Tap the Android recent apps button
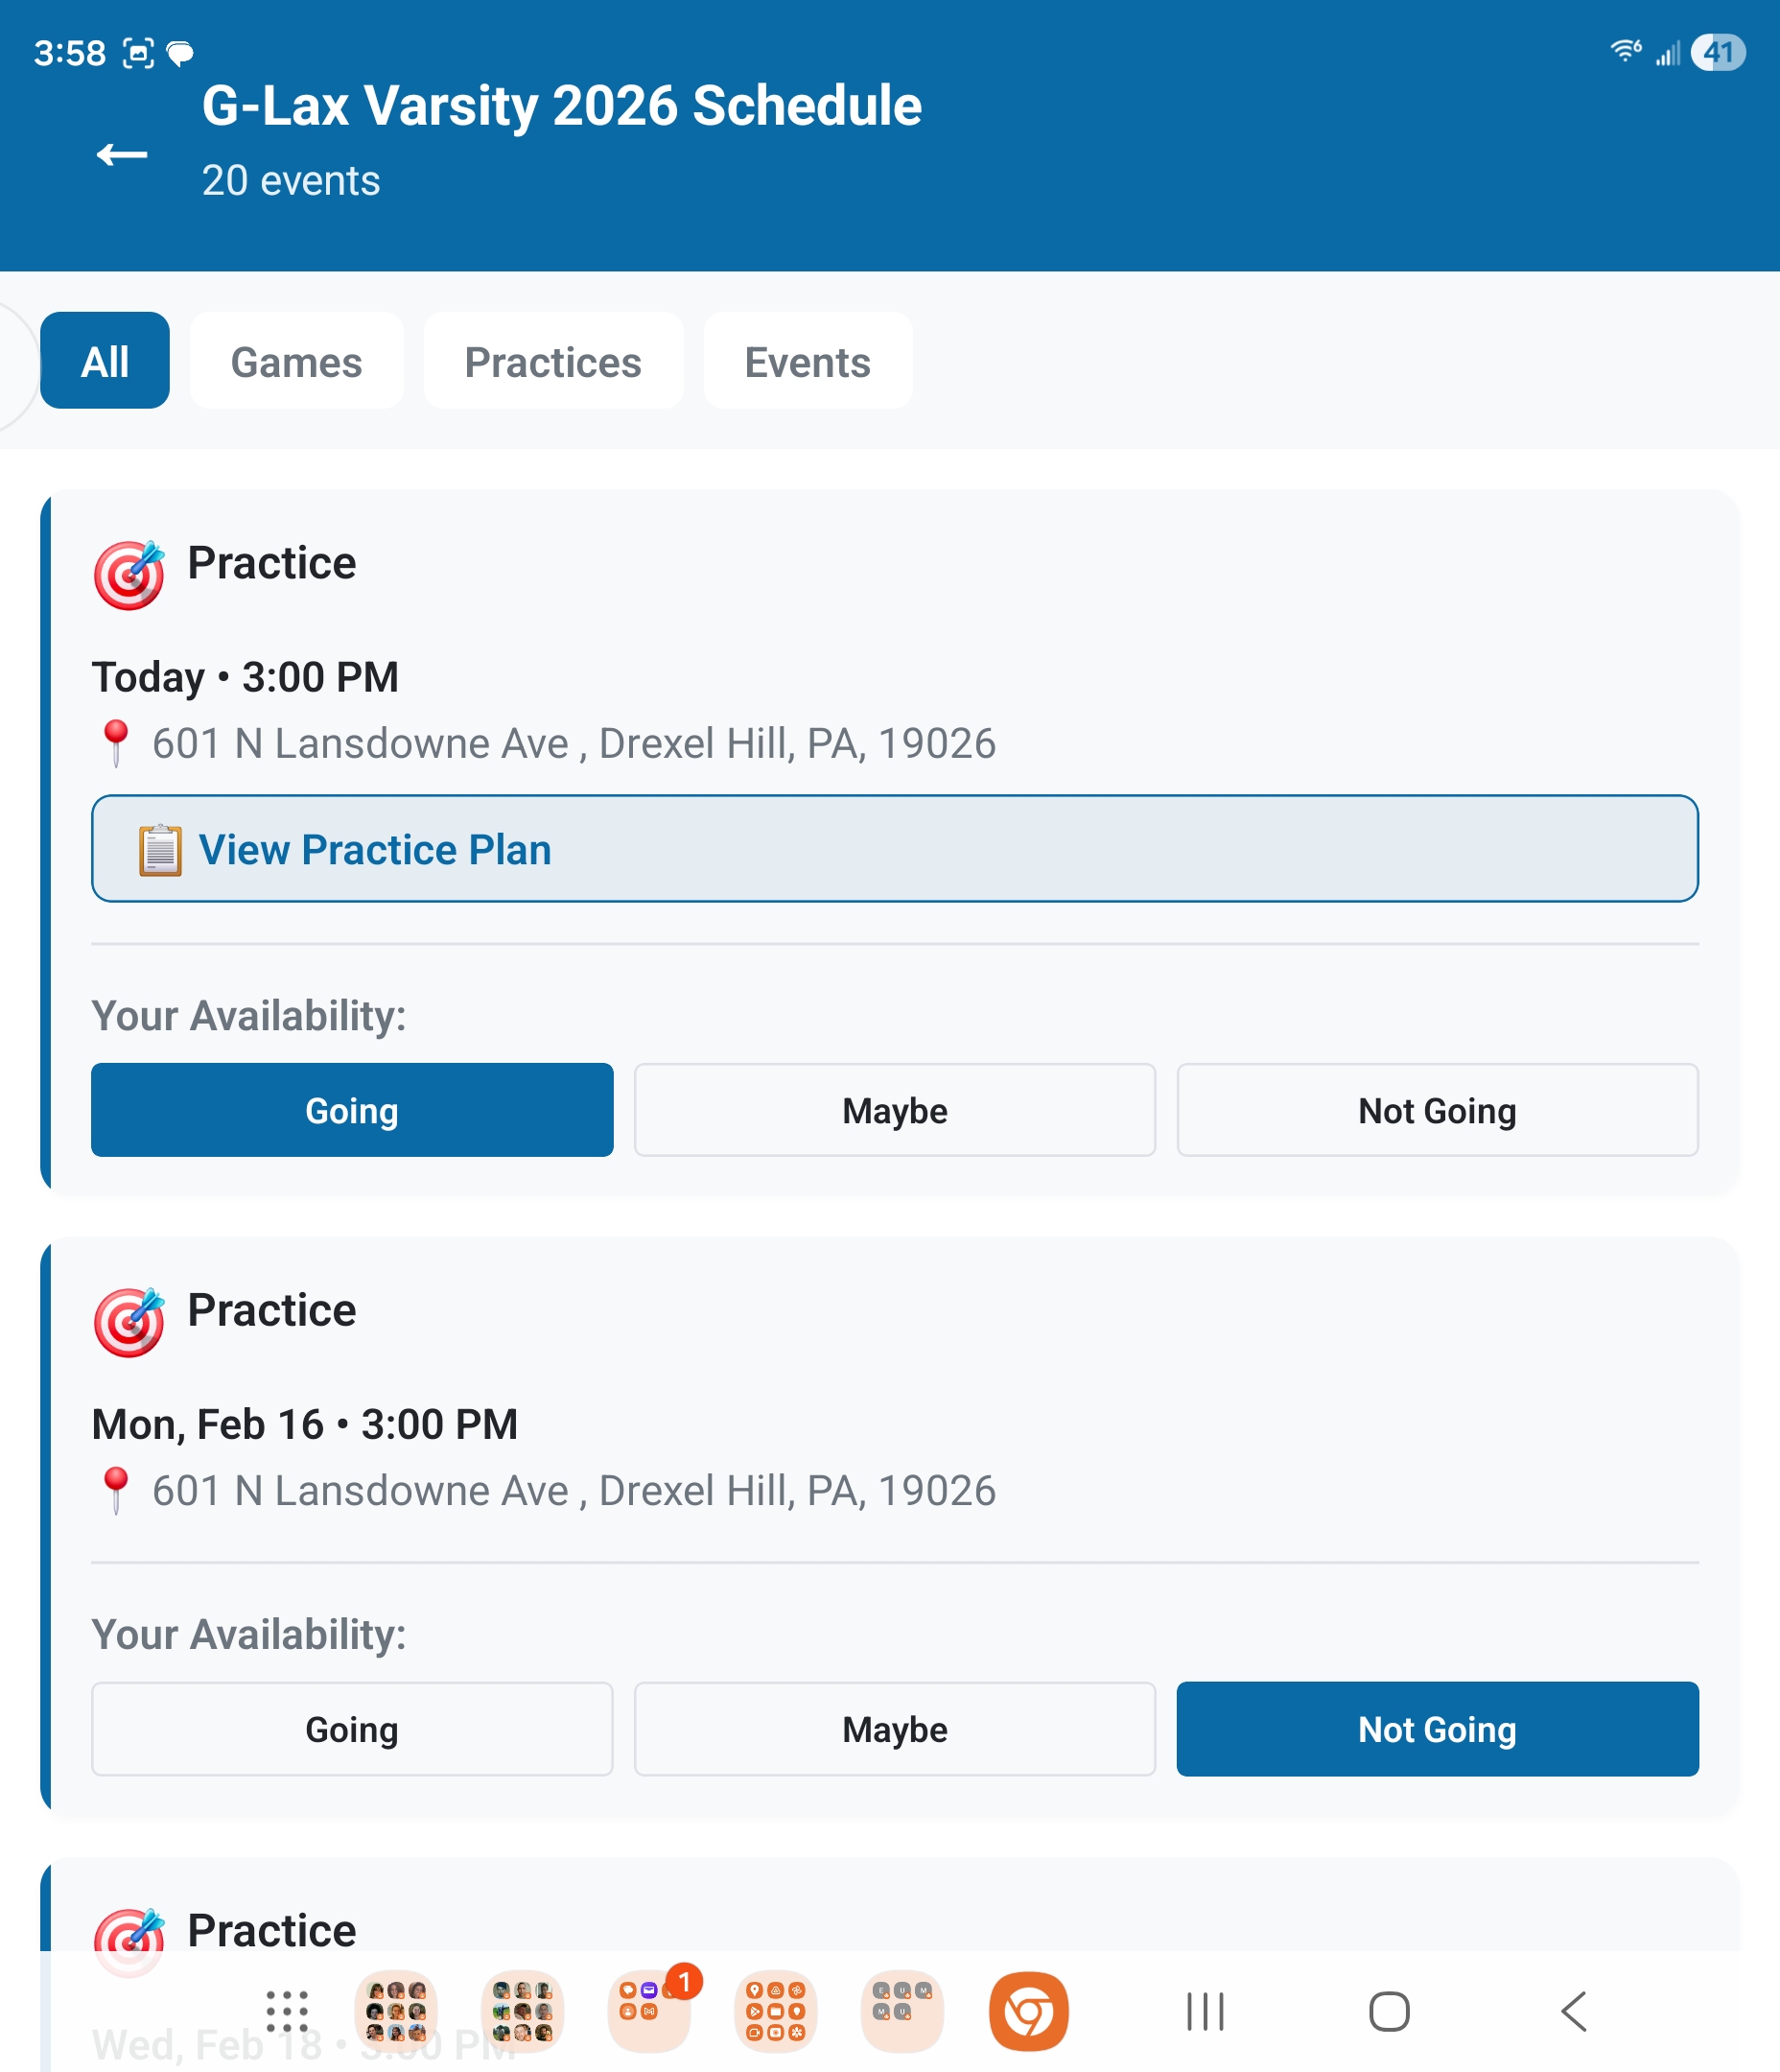This screenshot has height=2072, width=1780. coord(1205,2011)
